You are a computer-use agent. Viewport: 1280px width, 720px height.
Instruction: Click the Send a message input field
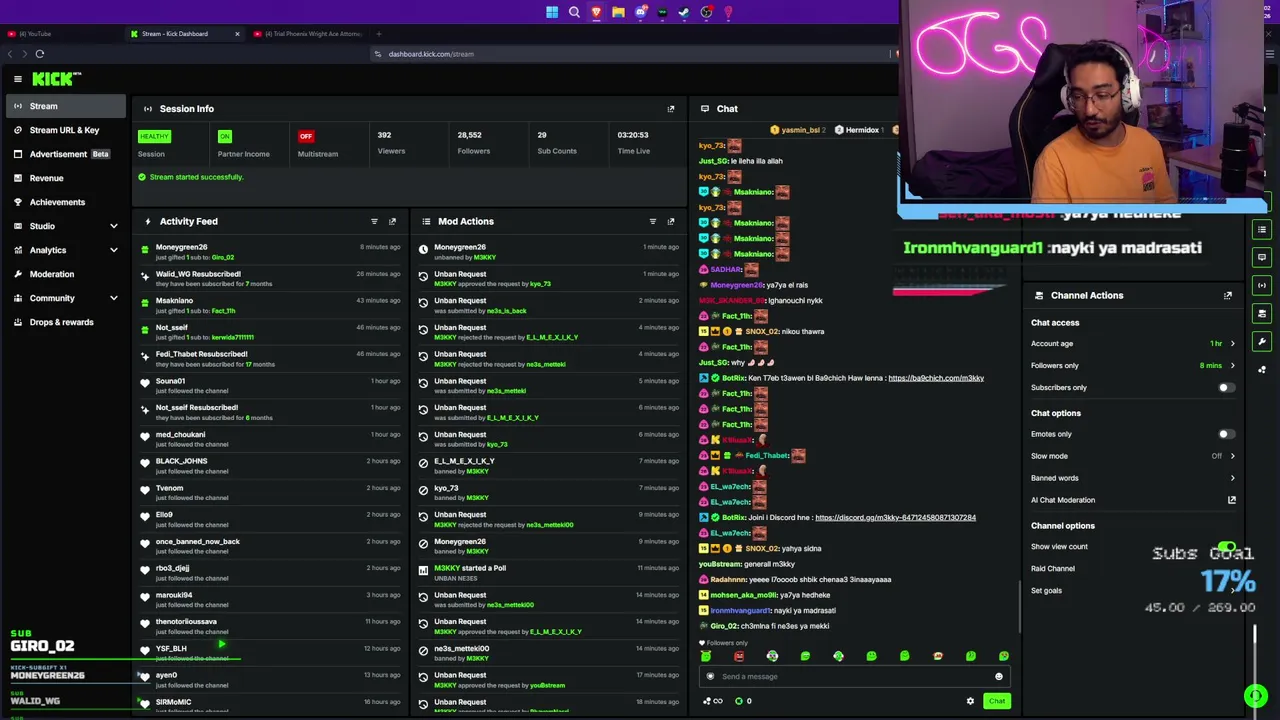(x=855, y=677)
